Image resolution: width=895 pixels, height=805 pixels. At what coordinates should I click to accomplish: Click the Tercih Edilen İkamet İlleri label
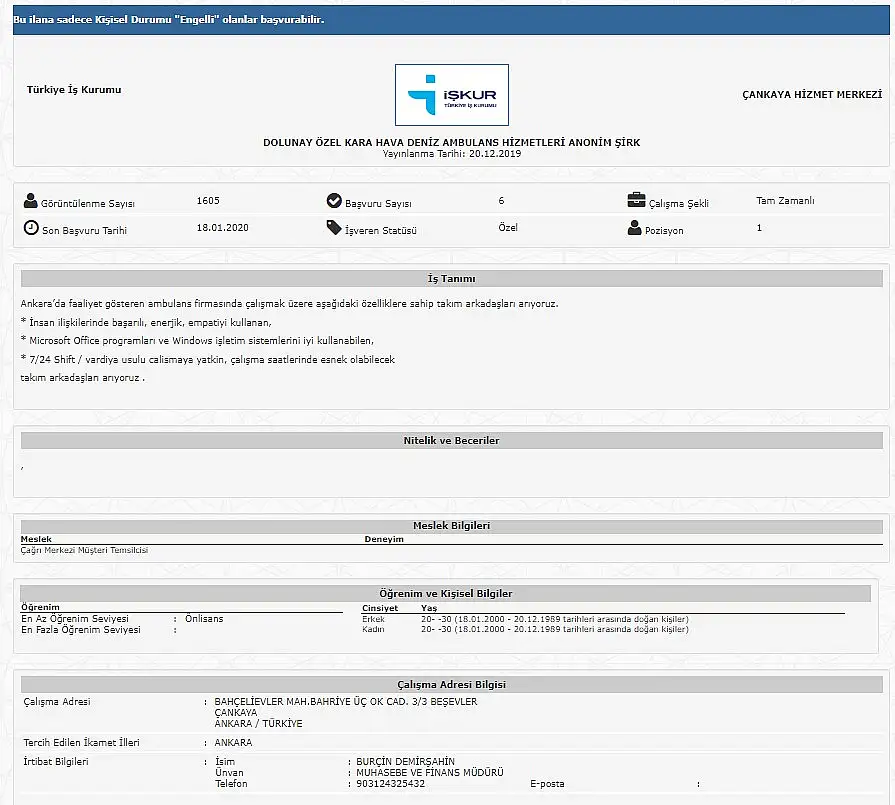coord(82,743)
